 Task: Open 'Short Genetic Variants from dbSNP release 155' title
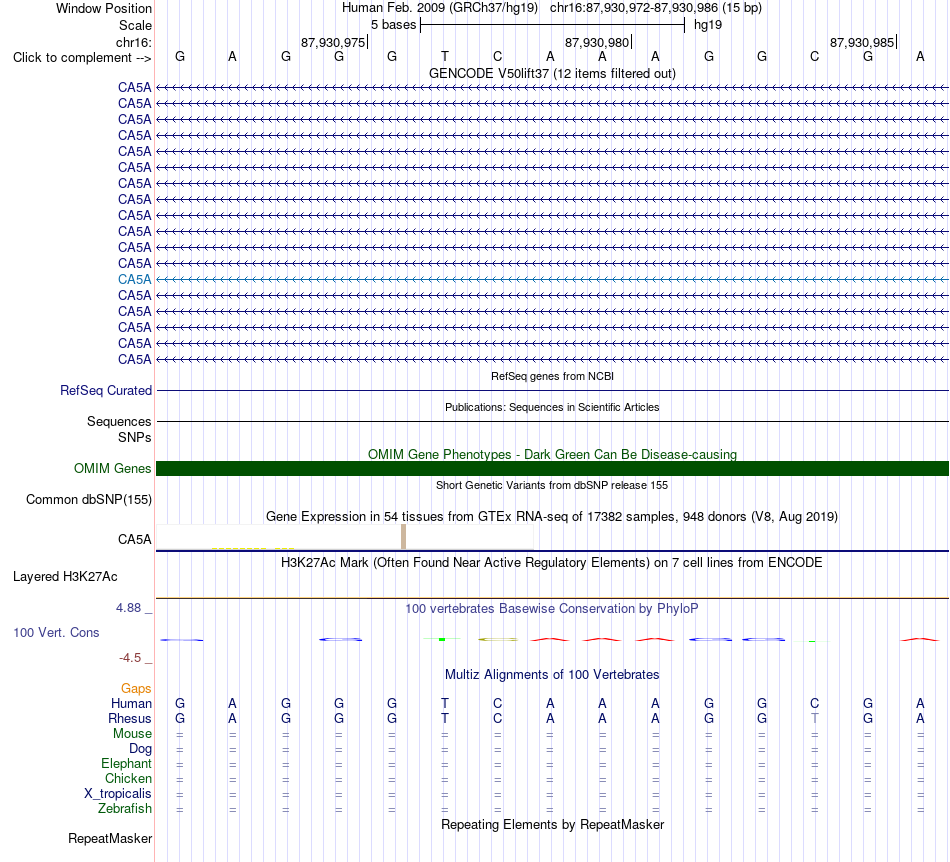[x=552, y=485]
